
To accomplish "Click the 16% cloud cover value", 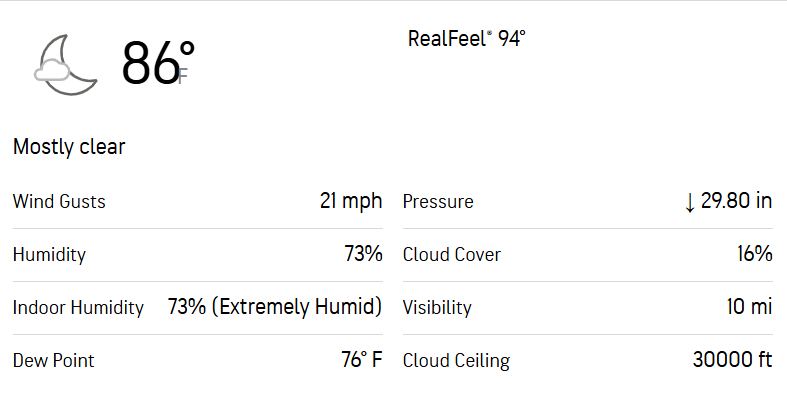I will coord(755,253).
